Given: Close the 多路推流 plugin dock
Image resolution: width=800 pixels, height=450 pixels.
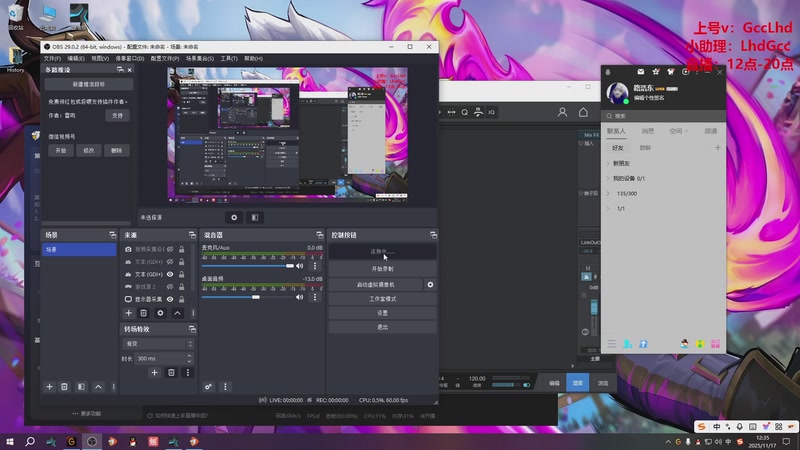Looking at the screenshot, I should (130, 69).
